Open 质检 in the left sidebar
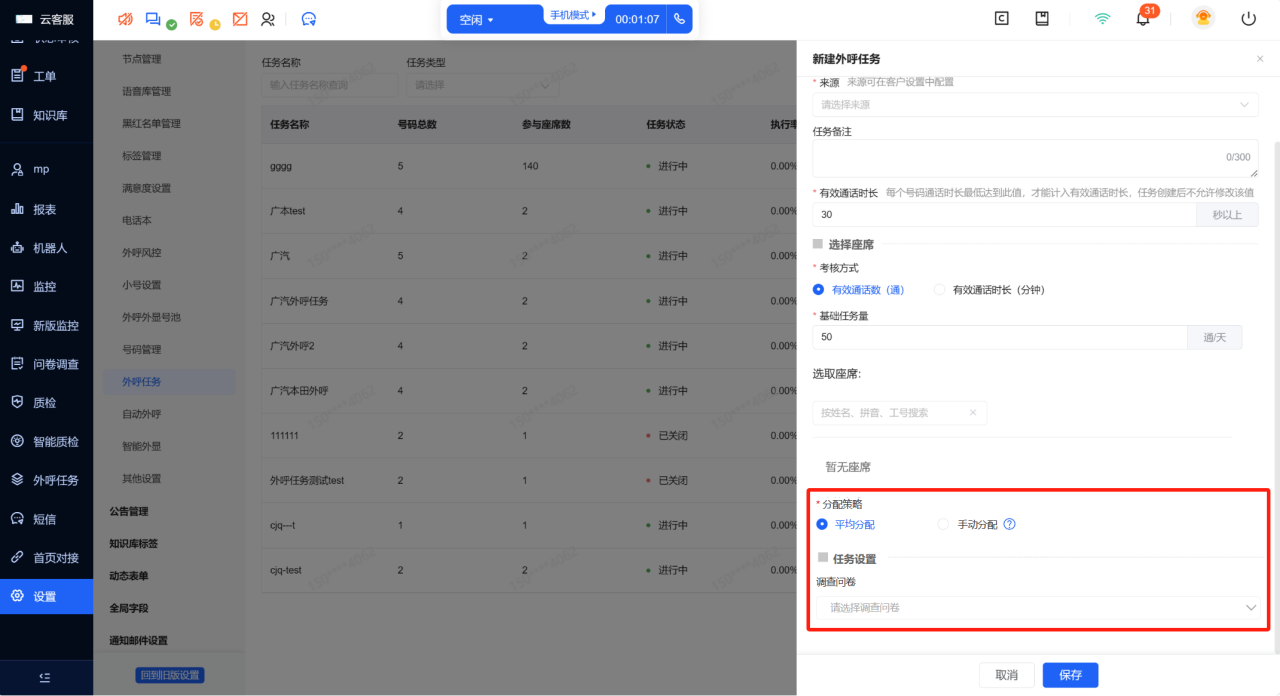 (46, 402)
